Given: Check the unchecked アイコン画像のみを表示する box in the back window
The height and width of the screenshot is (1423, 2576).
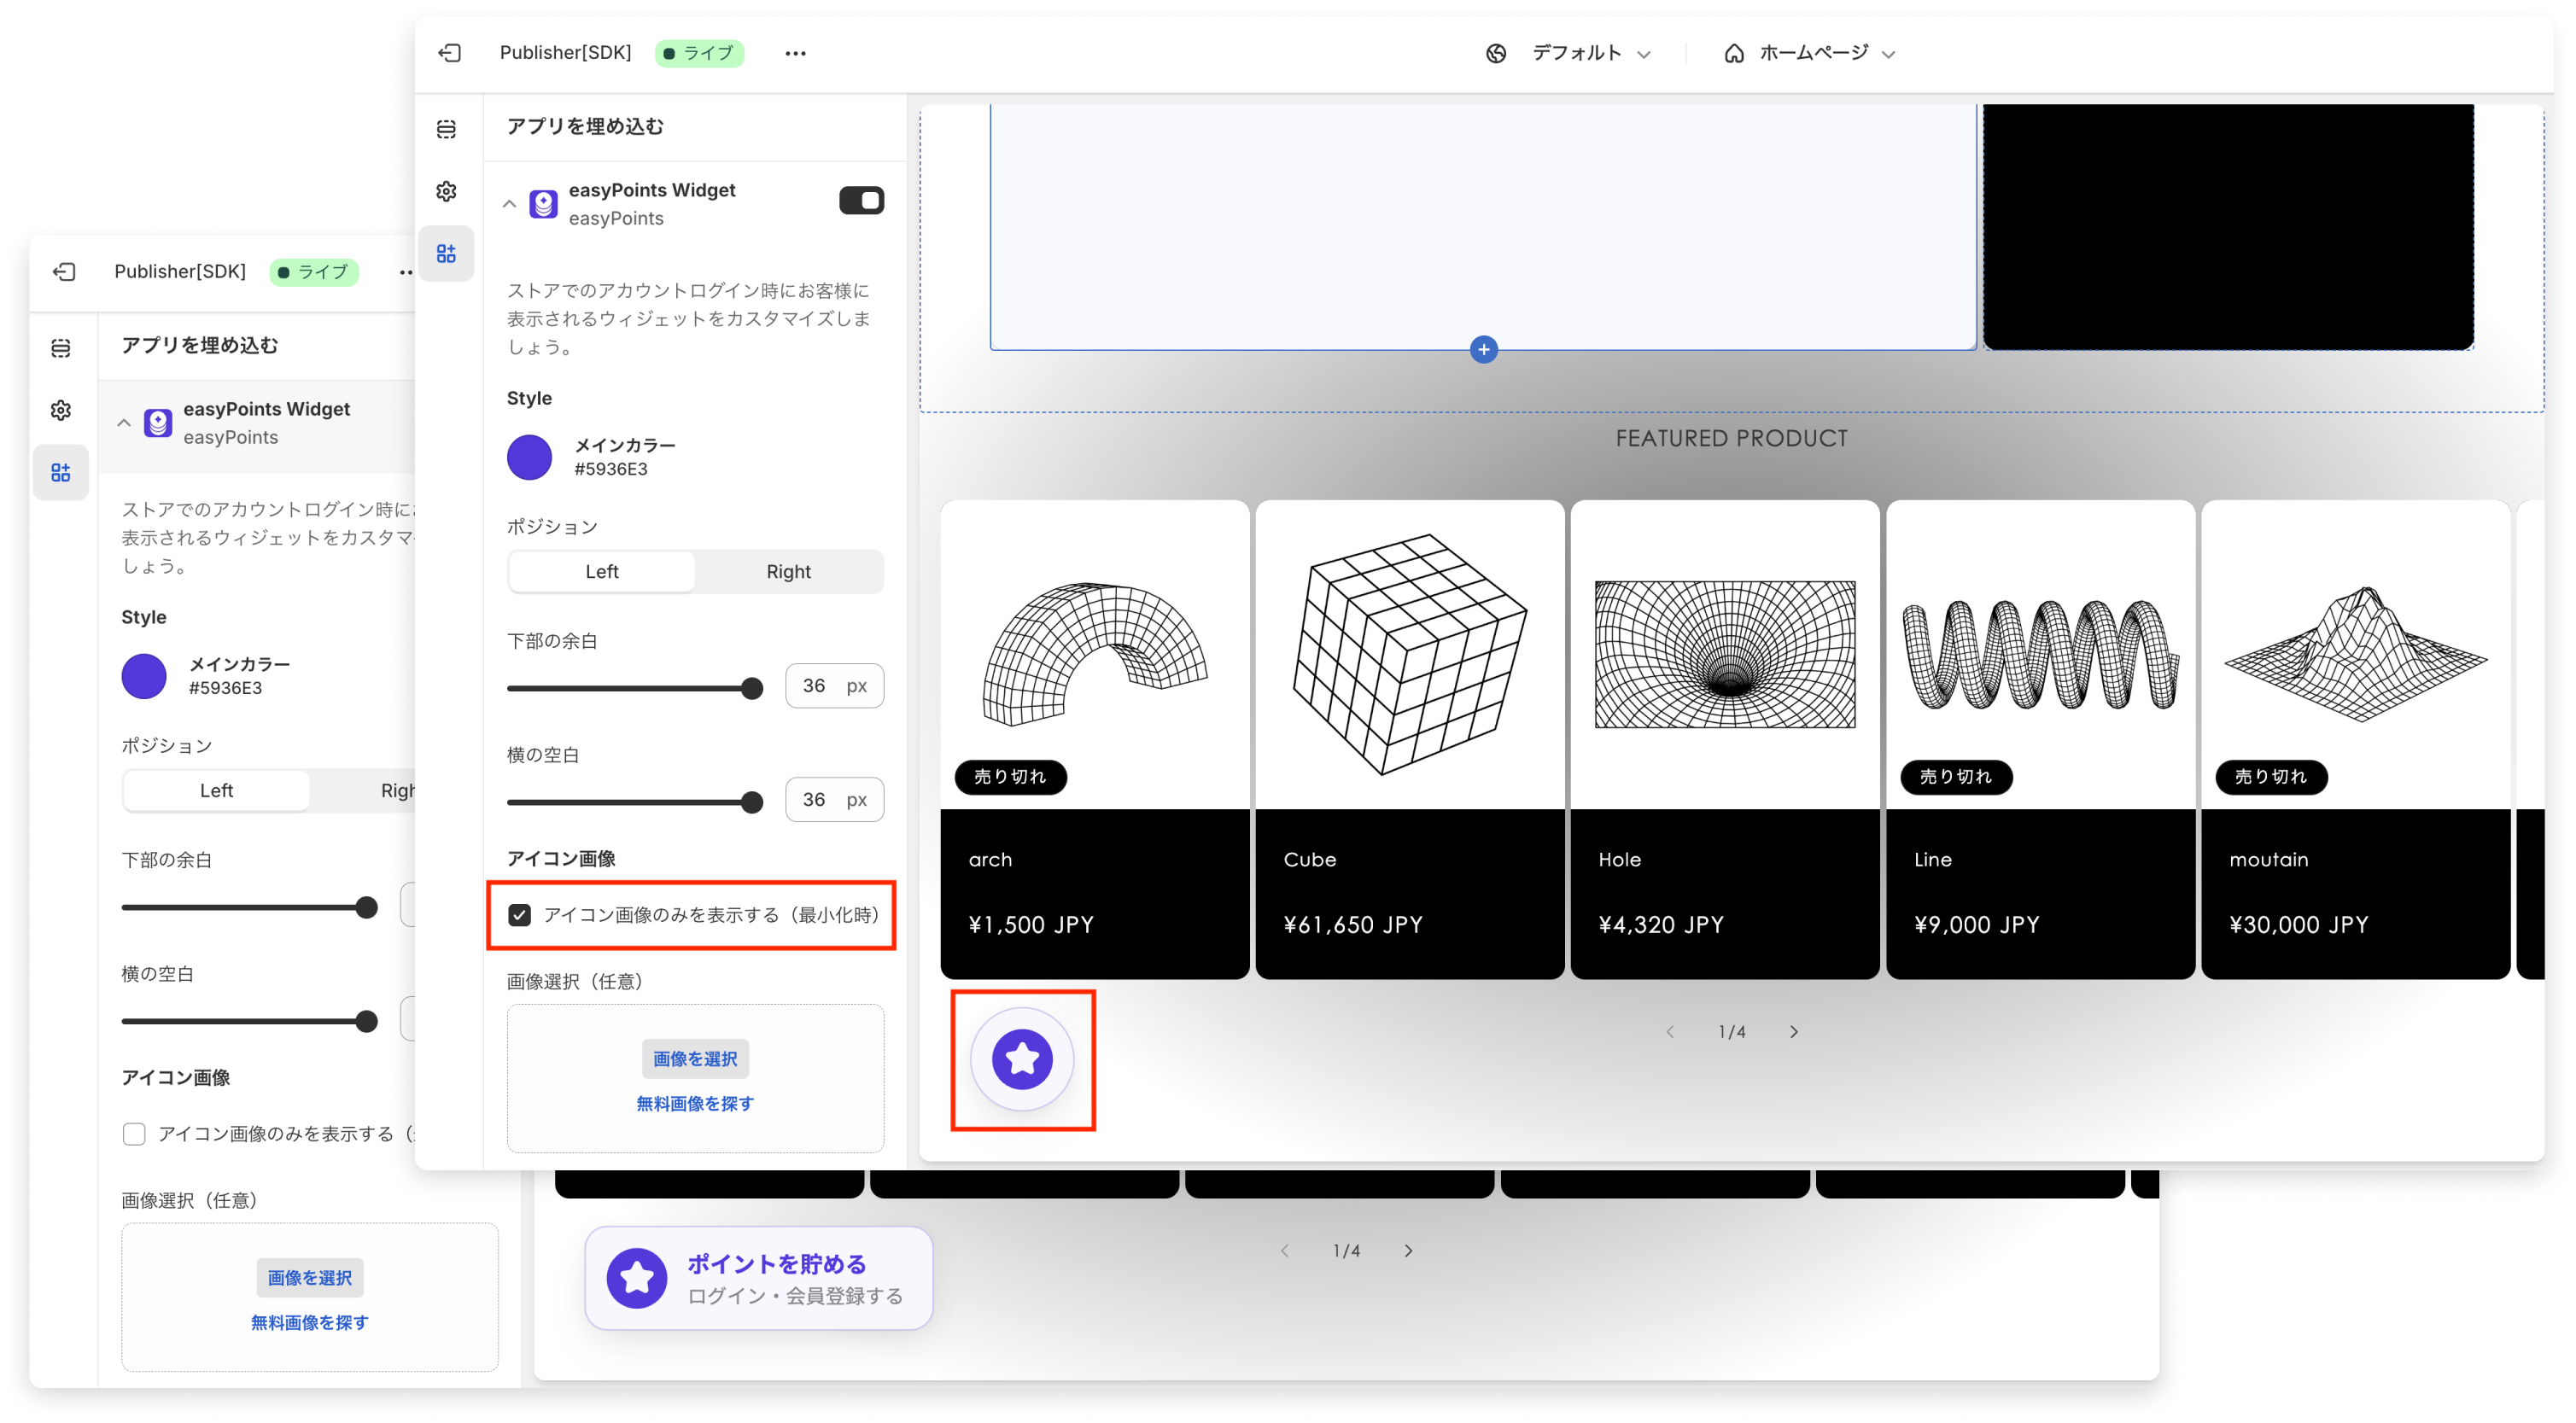Looking at the screenshot, I should point(134,1134).
